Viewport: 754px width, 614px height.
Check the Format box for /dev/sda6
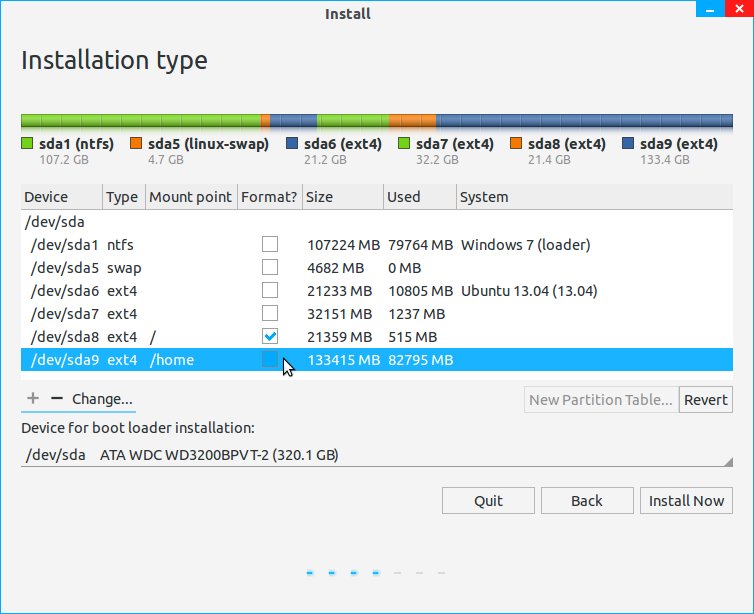pos(270,290)
